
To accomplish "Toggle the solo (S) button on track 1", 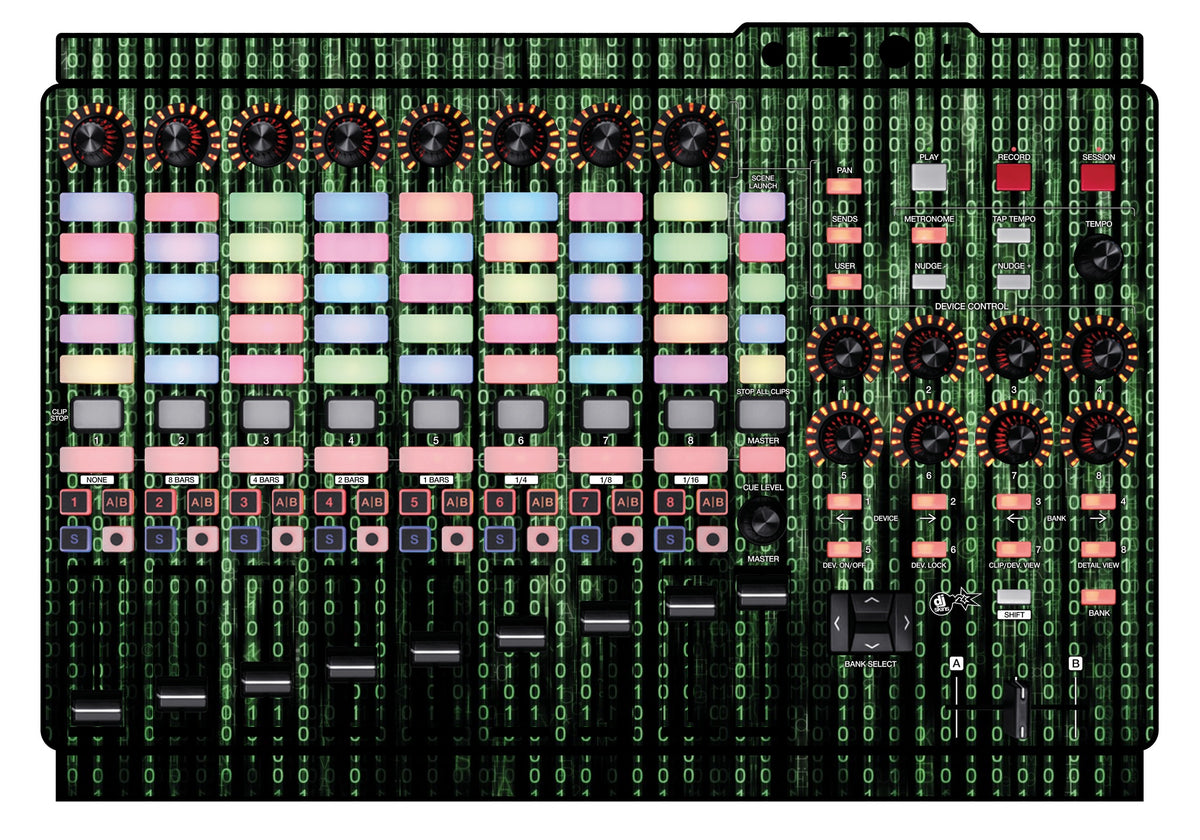I will pos(74,537).
